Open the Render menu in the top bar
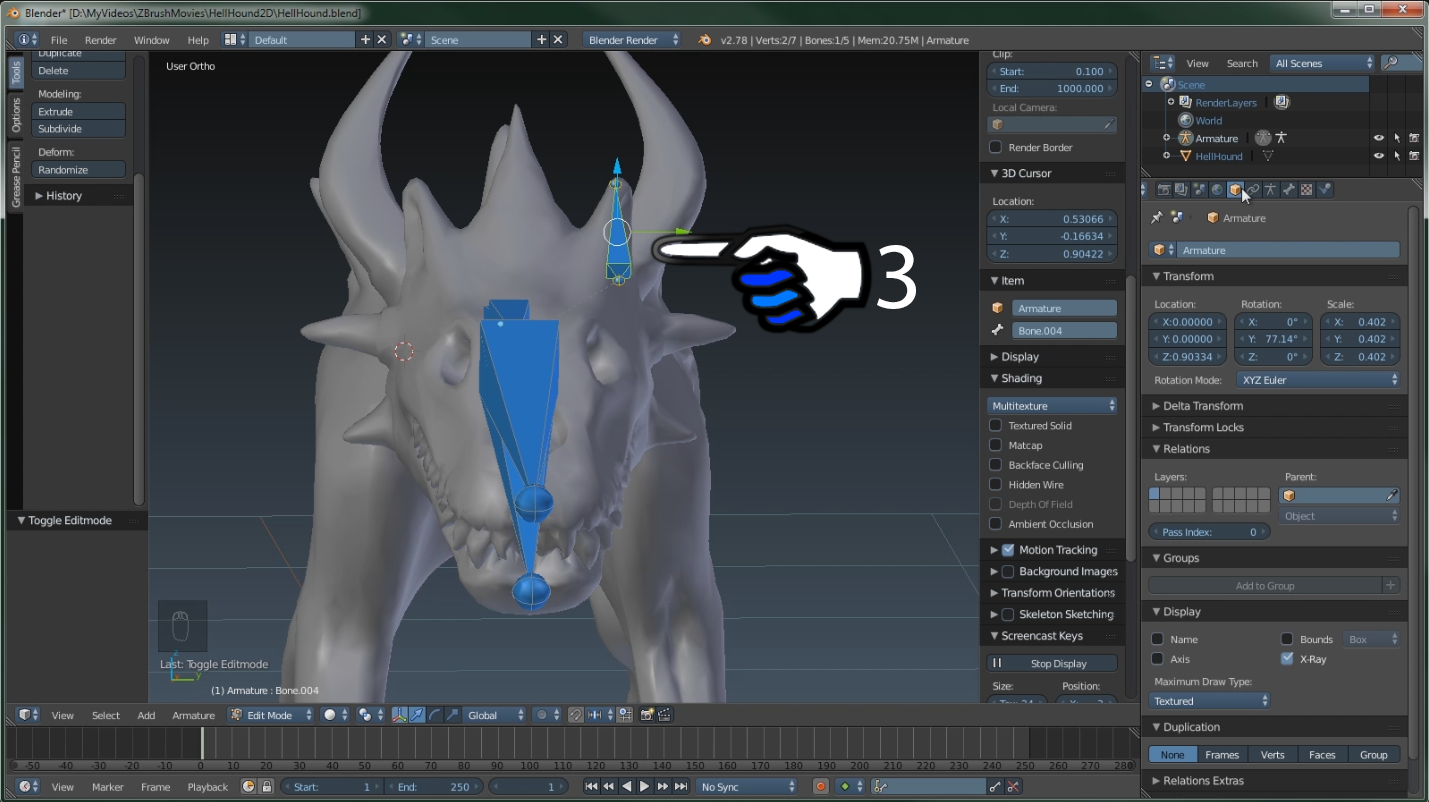 click(x=100, y=40)
